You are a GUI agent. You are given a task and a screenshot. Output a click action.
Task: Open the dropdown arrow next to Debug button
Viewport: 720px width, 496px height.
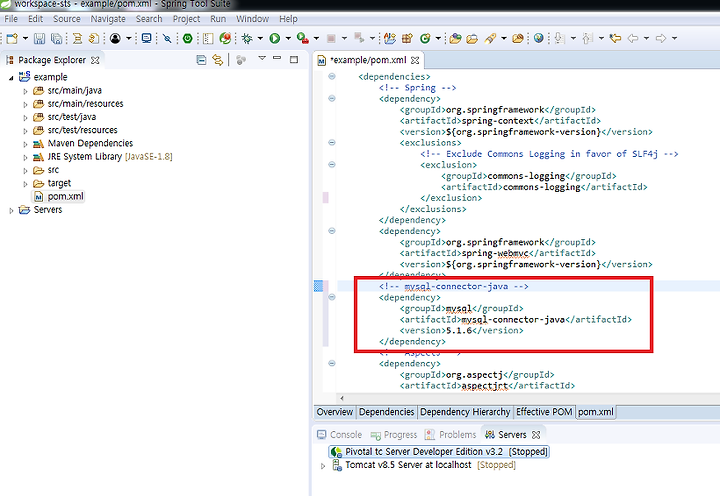tap(260, 39)
